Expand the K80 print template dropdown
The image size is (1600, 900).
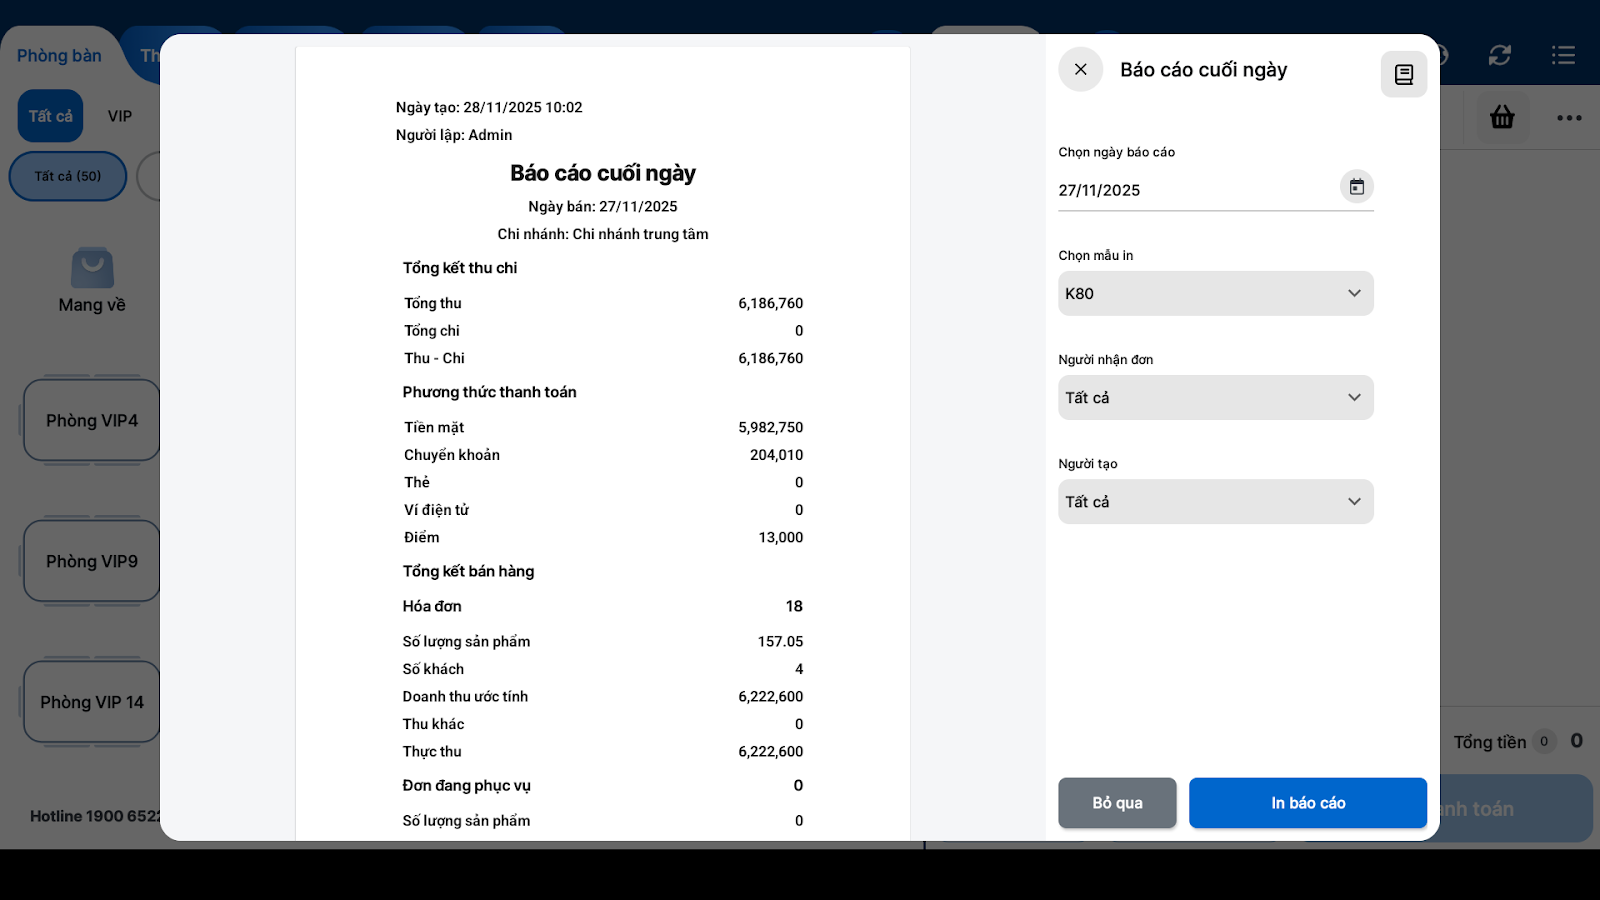click(x=1216, y=294)
